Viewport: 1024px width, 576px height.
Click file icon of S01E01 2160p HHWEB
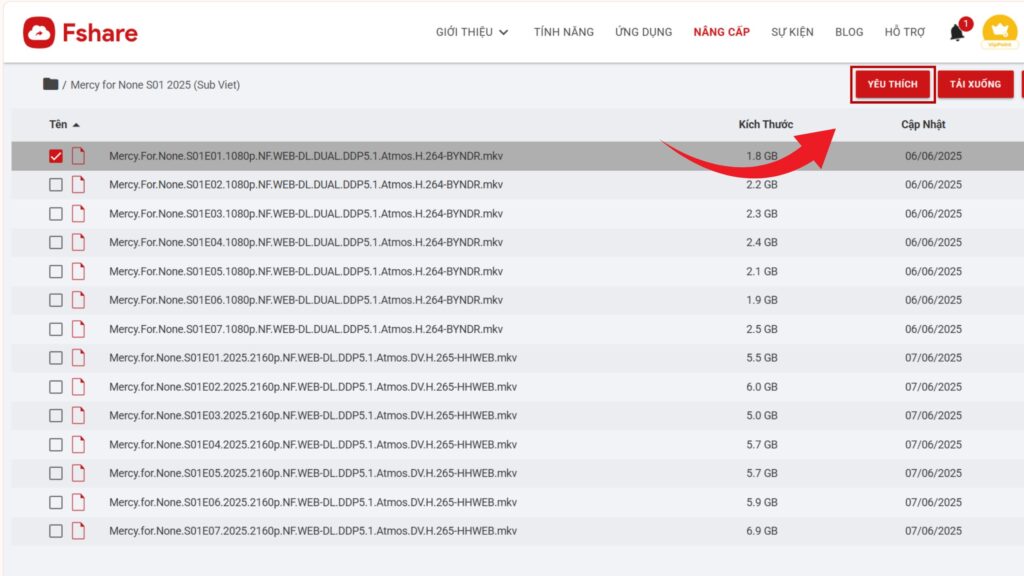(78, 358)
